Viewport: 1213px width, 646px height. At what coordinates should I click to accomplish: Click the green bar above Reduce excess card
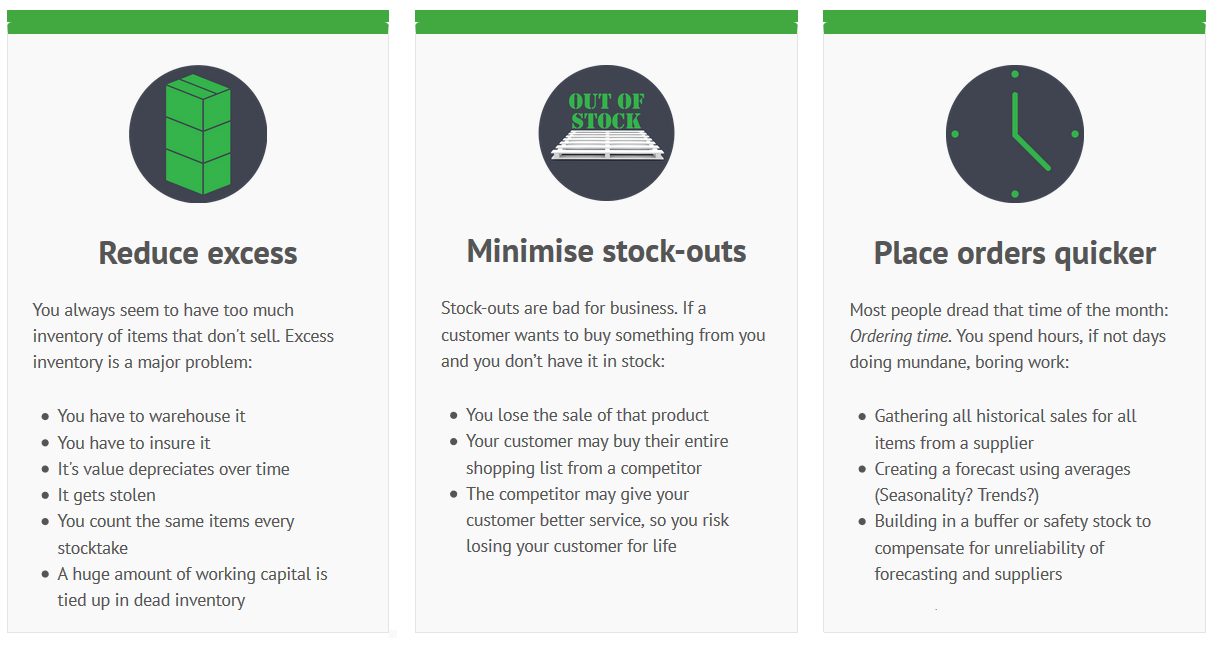coord(198,22)
